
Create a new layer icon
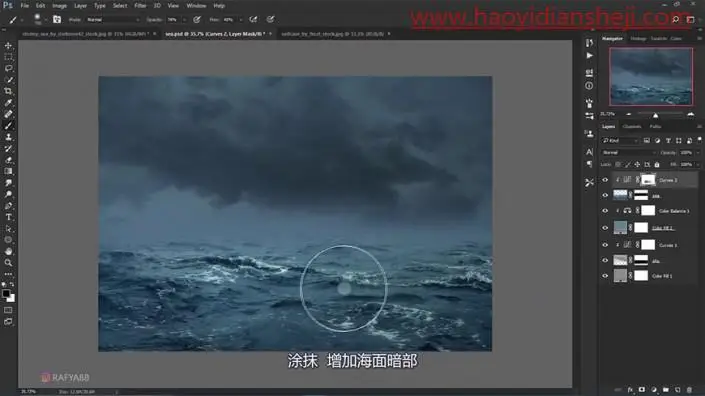677,390
